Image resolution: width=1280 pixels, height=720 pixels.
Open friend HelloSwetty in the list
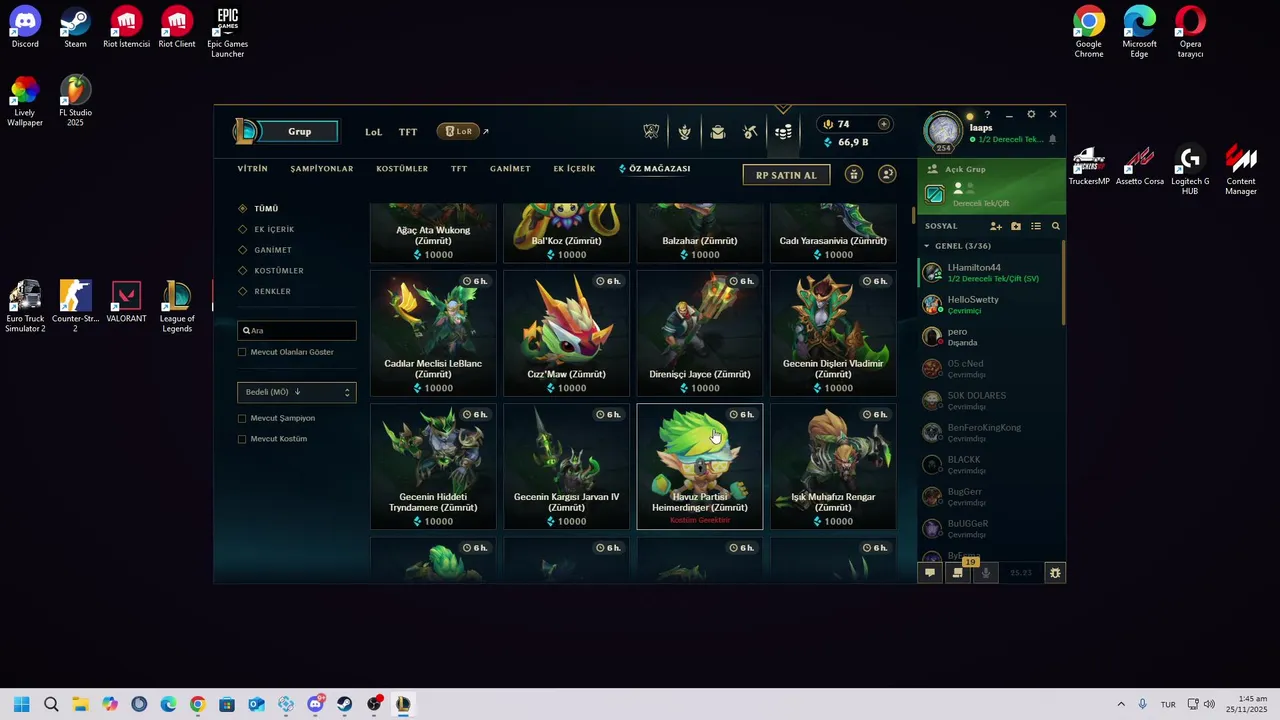click(x=990, y=304)
